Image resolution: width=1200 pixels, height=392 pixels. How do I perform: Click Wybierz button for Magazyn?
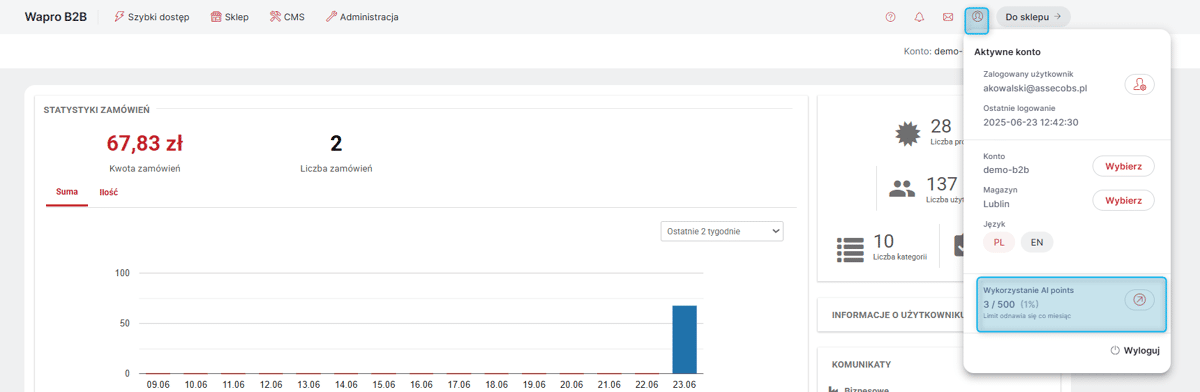pos(1123,200)
